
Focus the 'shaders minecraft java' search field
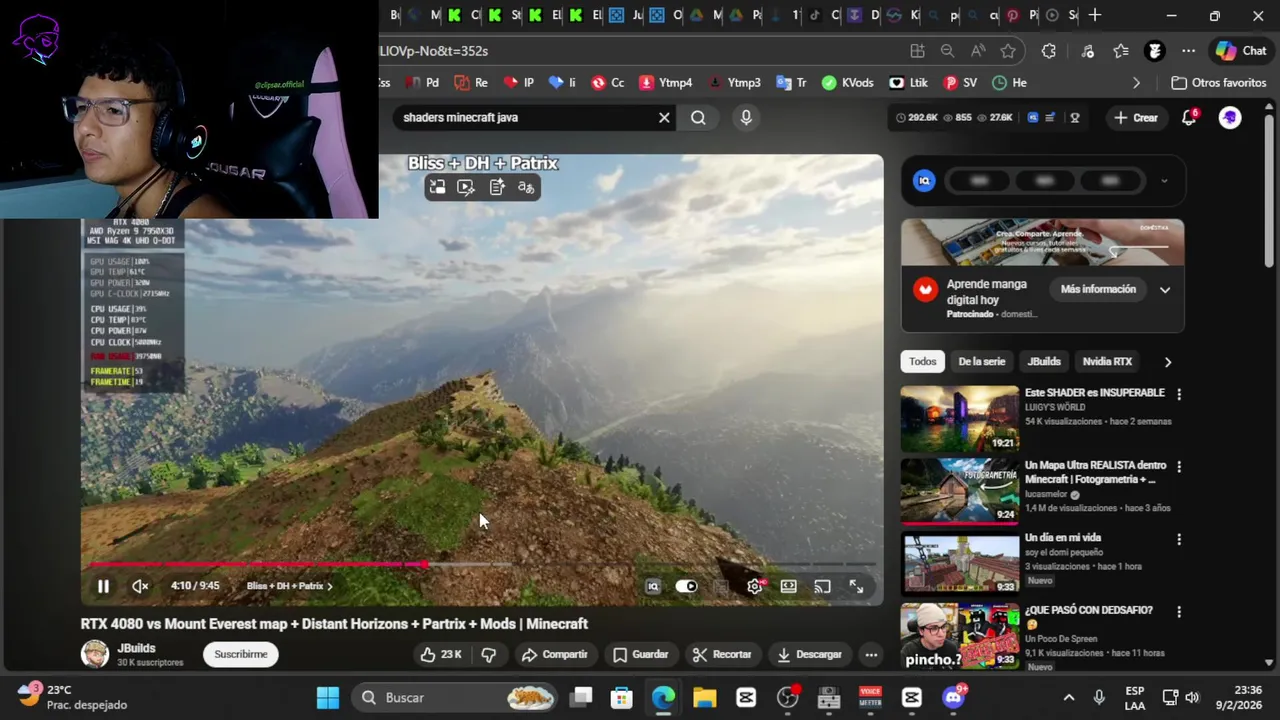pyautogui.click(x=525, y=117)
